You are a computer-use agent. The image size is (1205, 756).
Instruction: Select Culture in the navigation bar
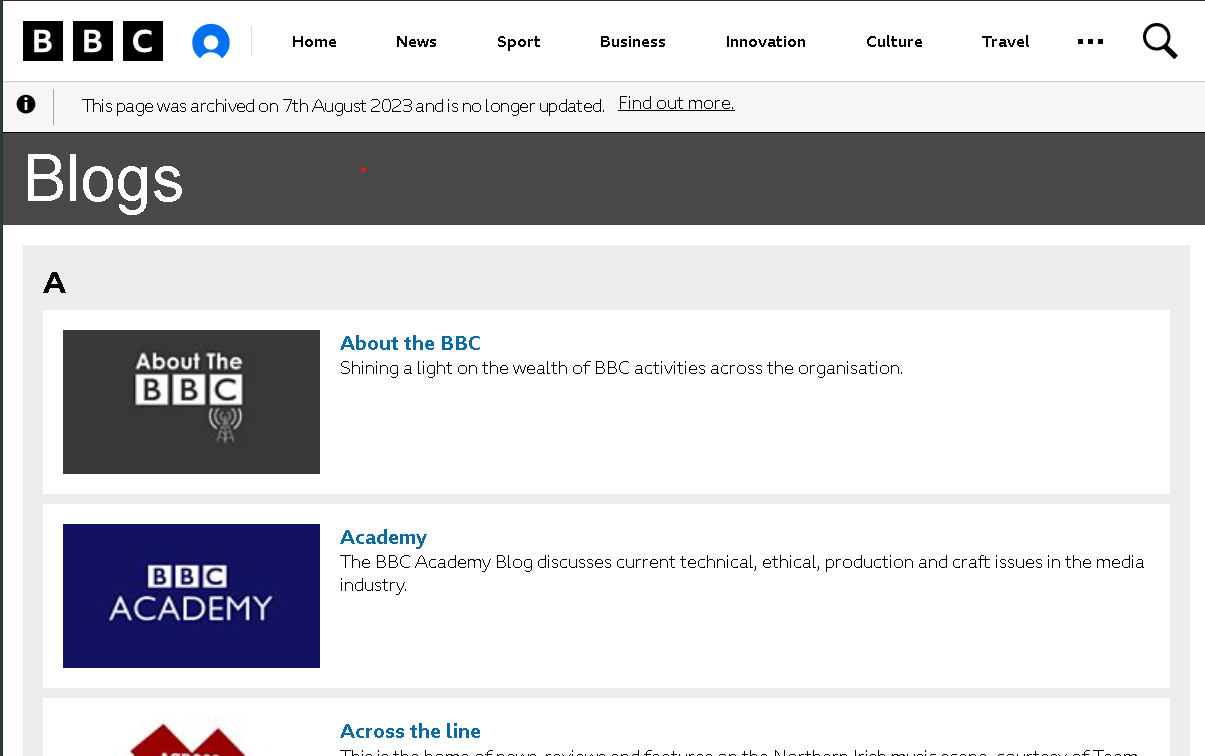(x=894, y=42)
